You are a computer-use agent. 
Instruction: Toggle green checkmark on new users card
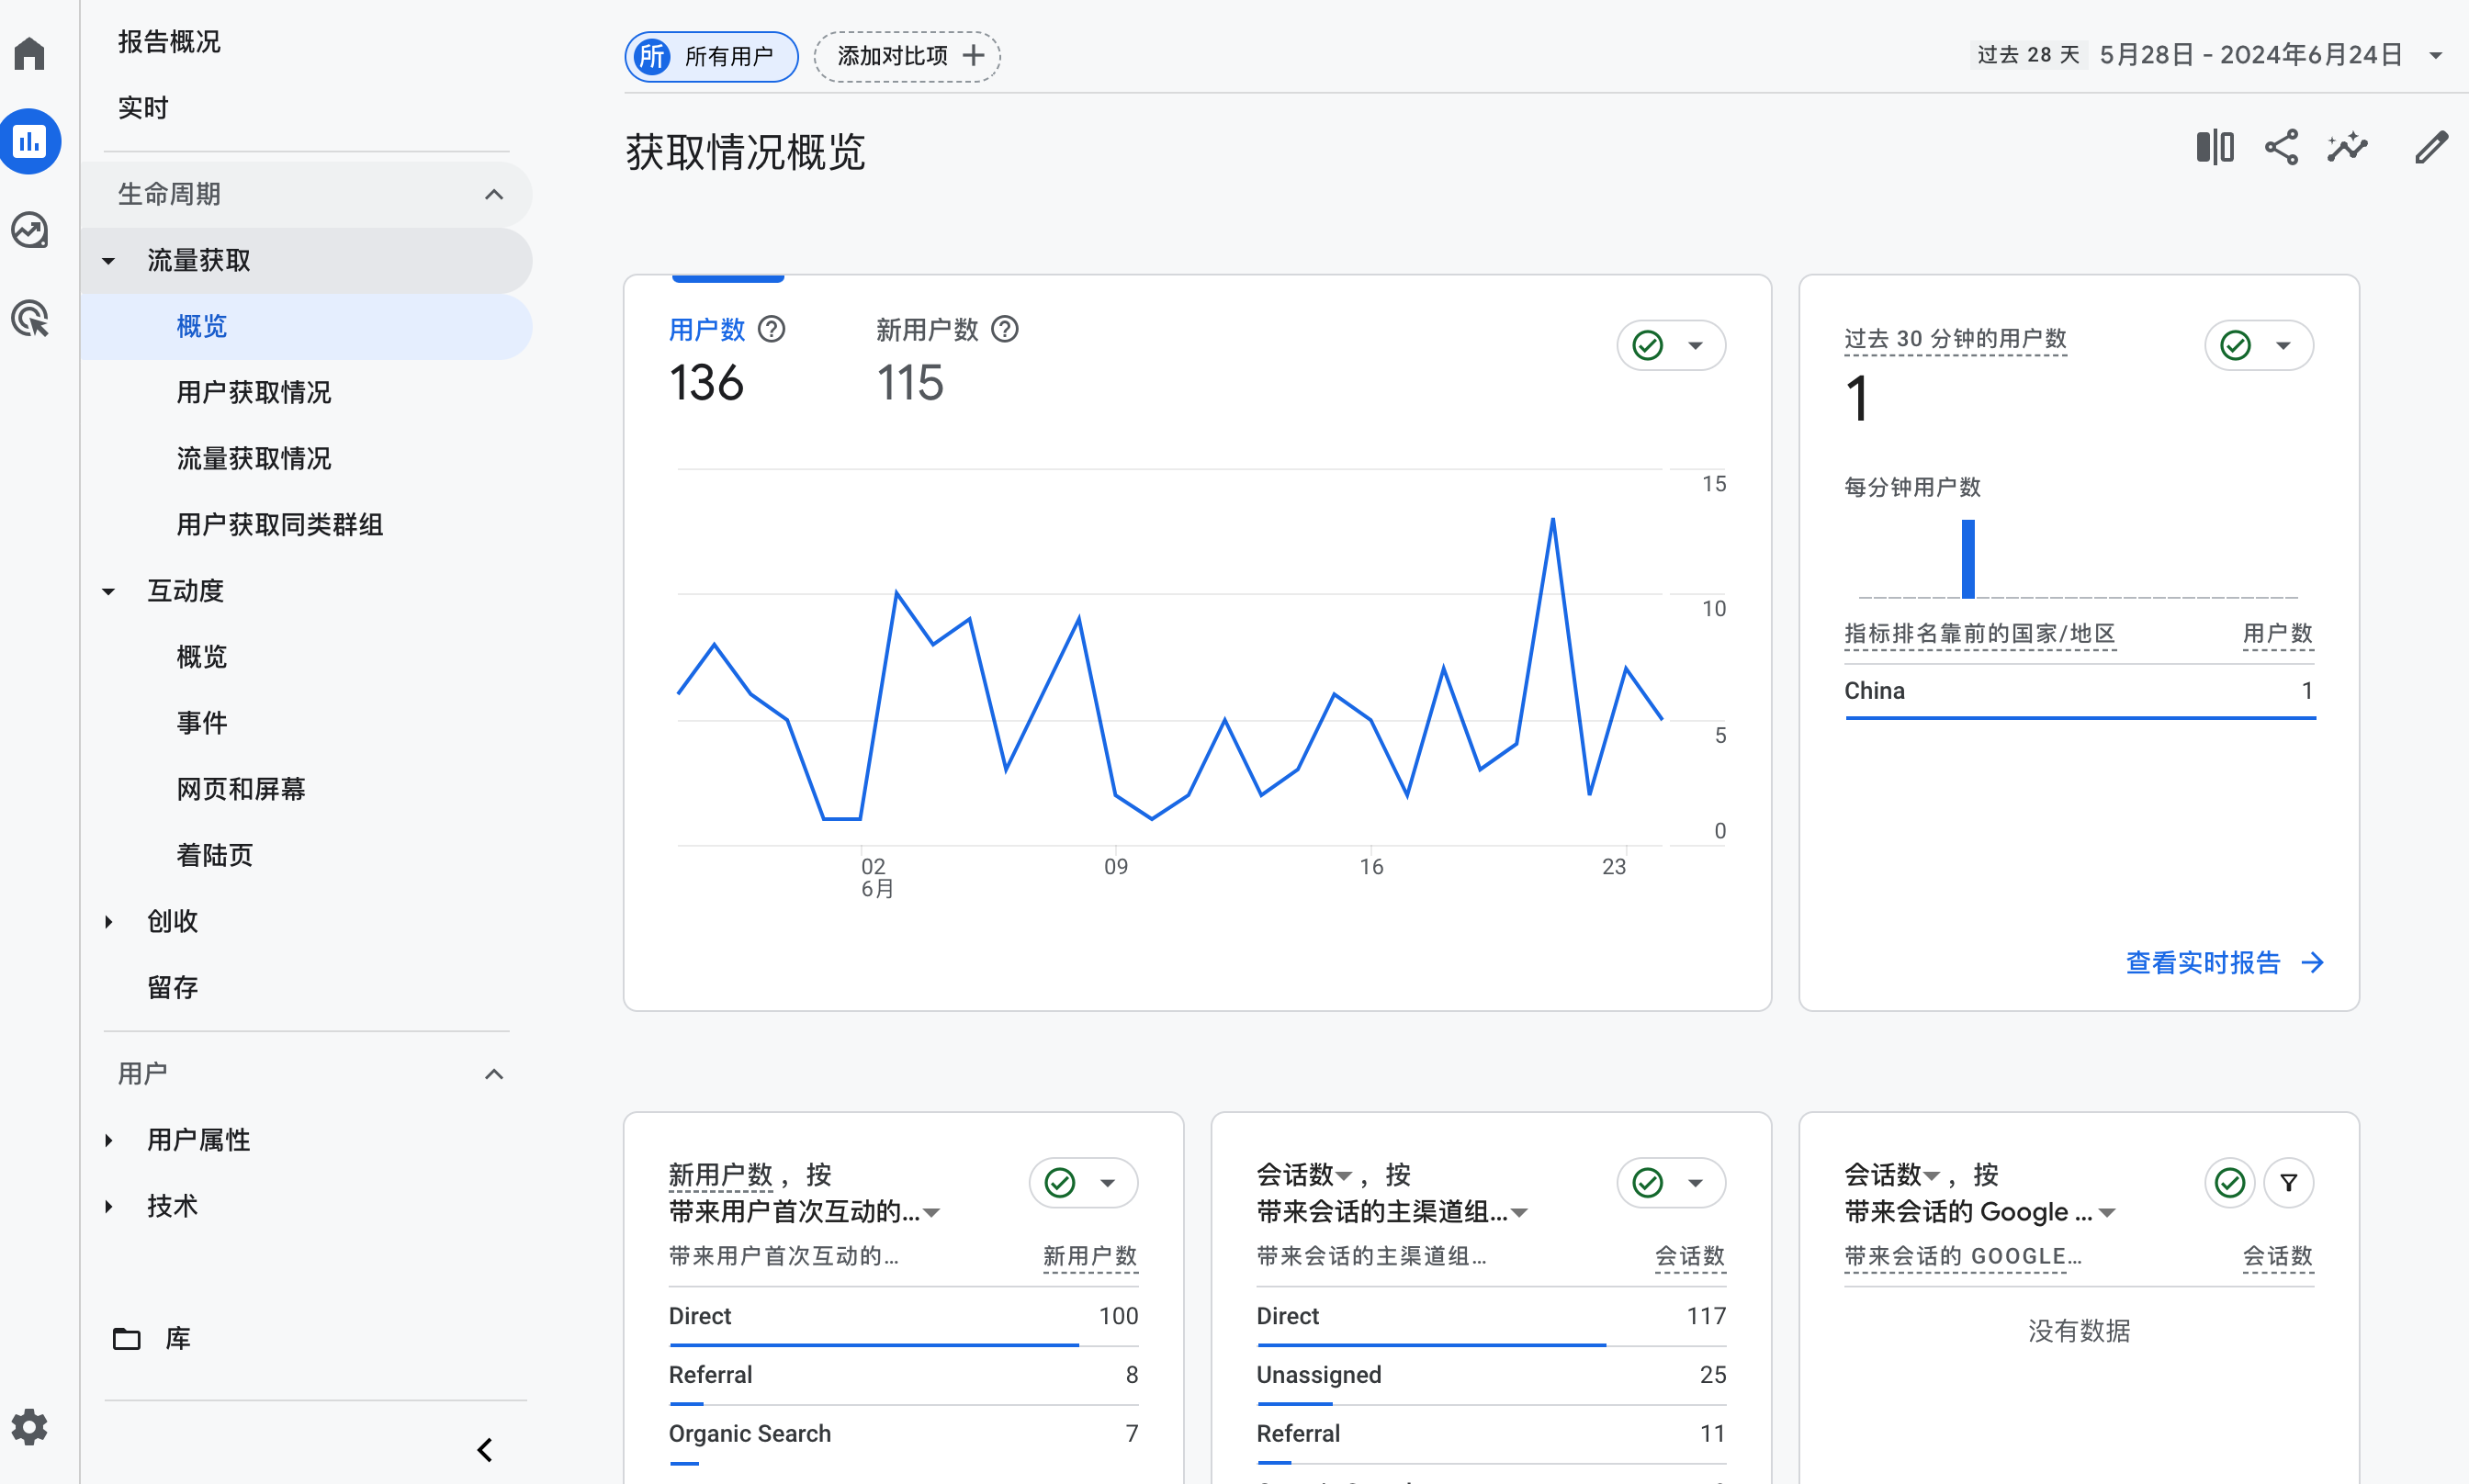pyautogui.click(x=1060, y=1183)
